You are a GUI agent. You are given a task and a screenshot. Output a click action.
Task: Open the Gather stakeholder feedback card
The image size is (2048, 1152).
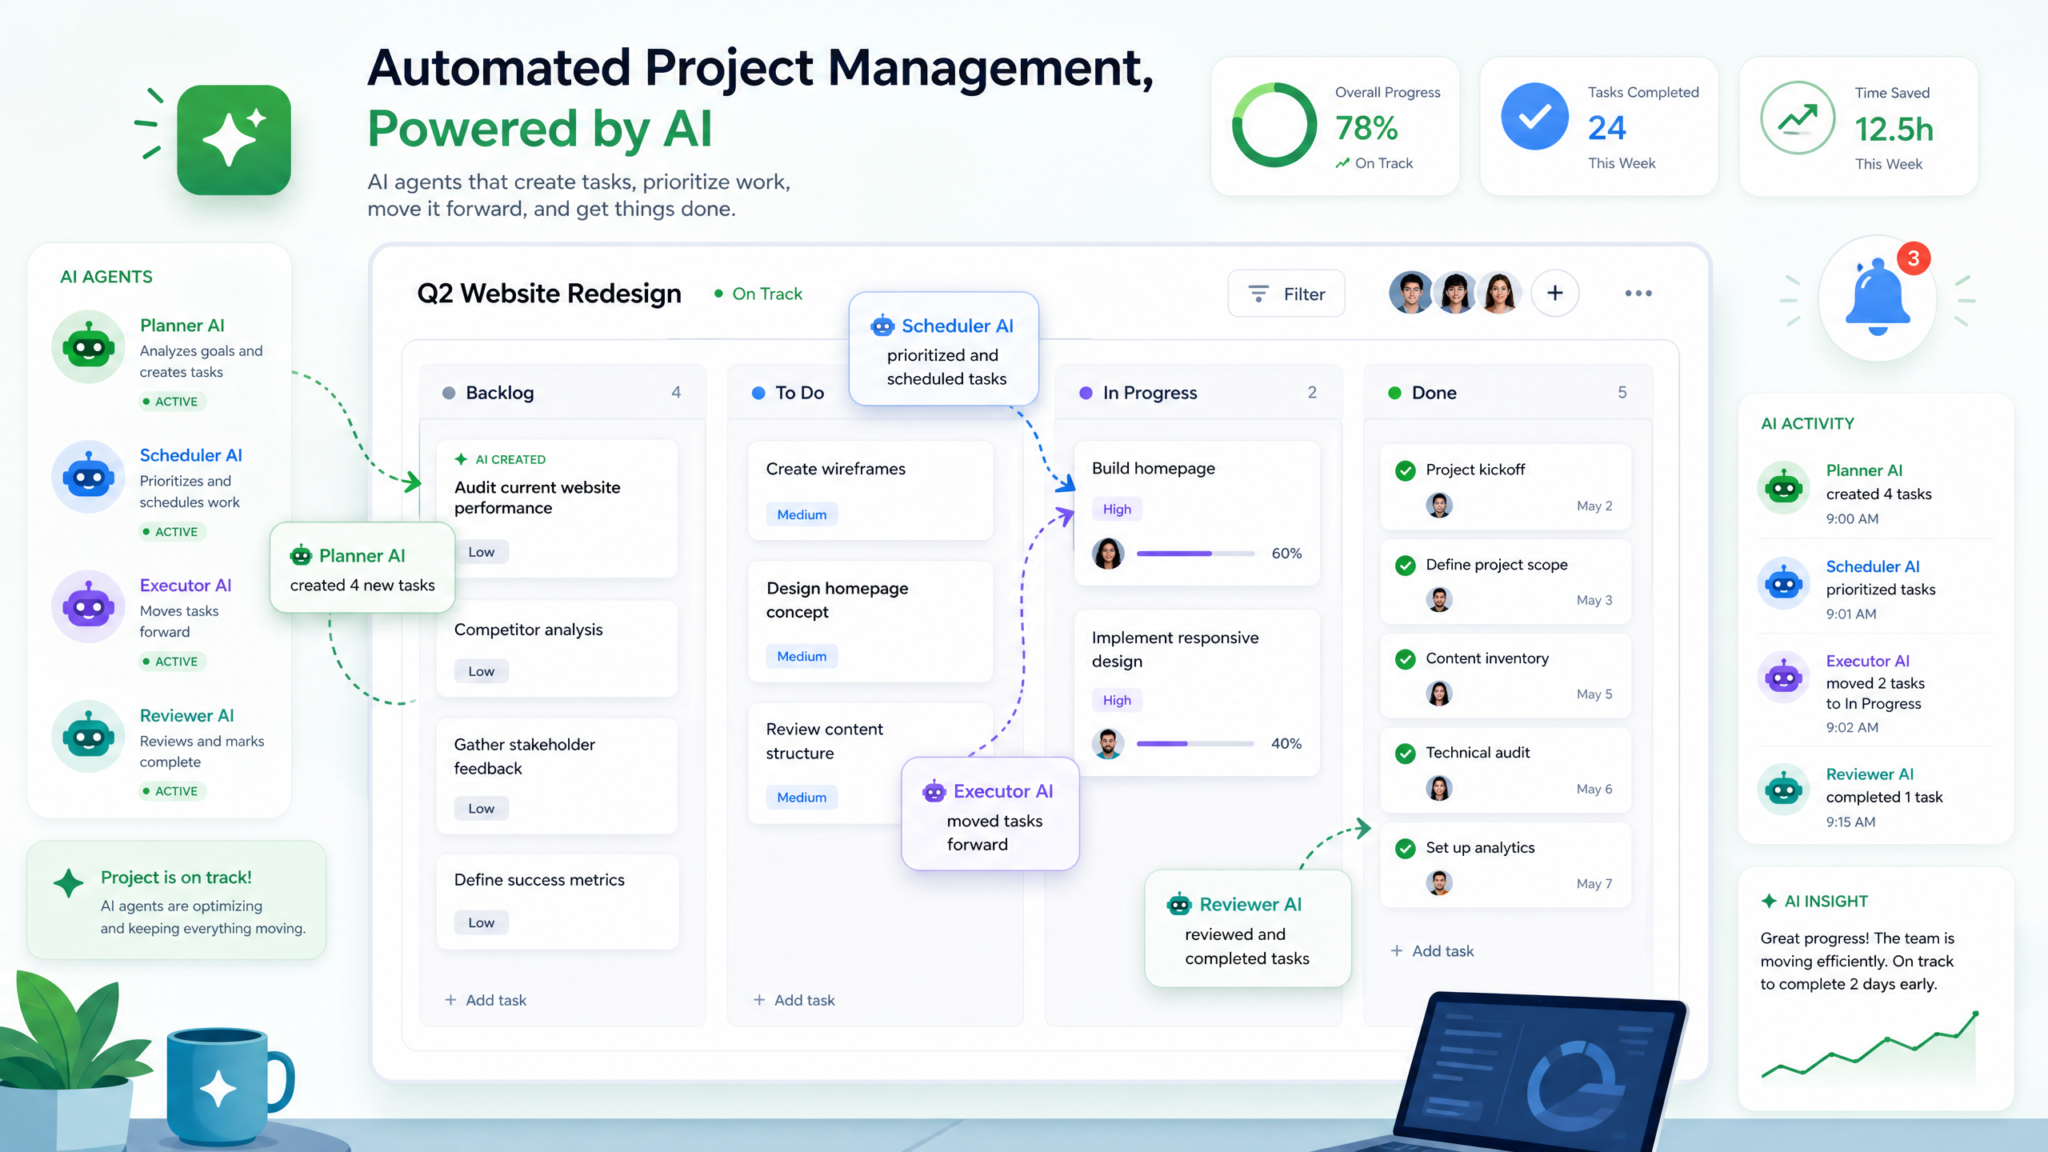point(557,776)
